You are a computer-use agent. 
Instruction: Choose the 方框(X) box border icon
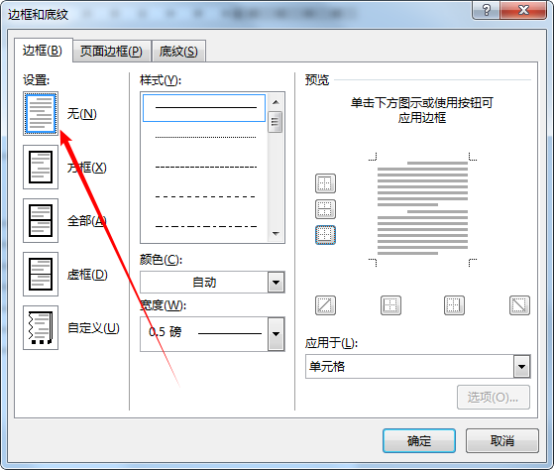tap(41, 167)
